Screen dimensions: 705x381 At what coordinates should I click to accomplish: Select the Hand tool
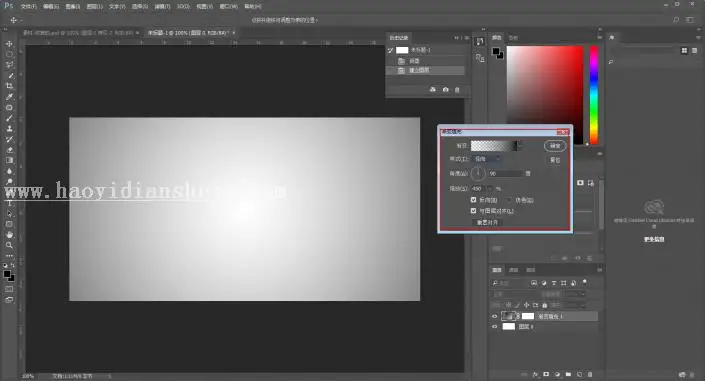coord(9,235)
